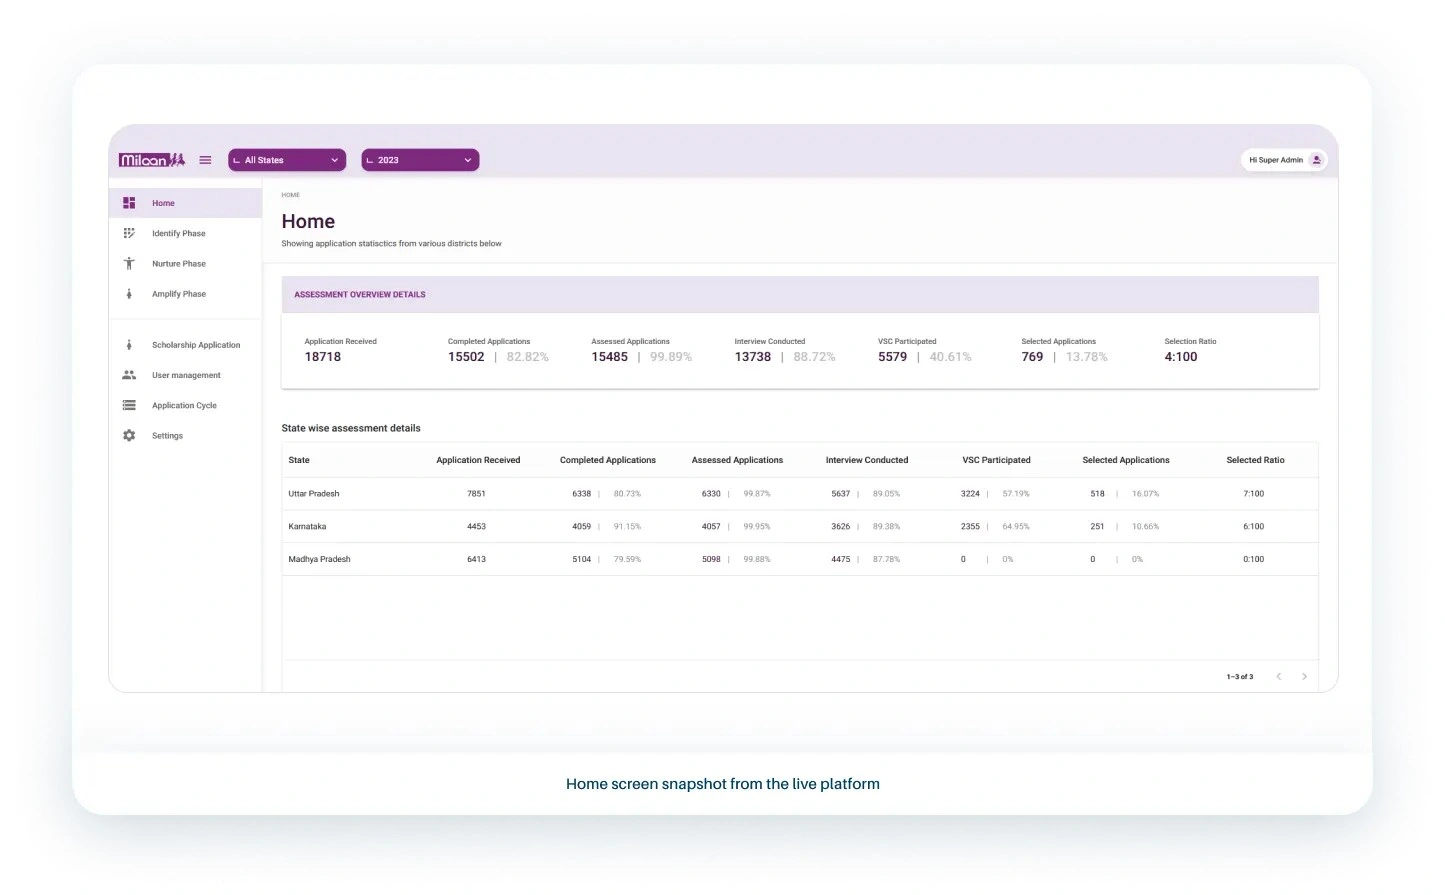This screenshot has height=895, width=1445.
Task: Open Scholarship Application menu item
Action: pos(196,345)
